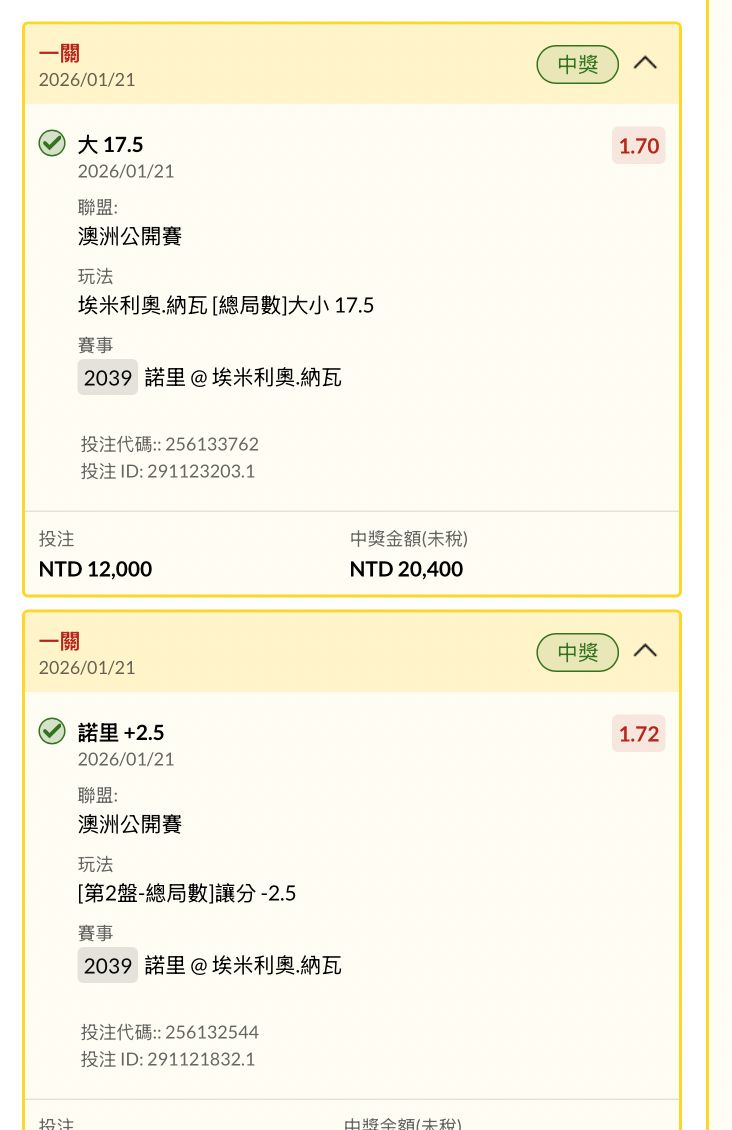
Task: Tap the NTD 12,000 stake amount
Action: (x=95, y=570)
